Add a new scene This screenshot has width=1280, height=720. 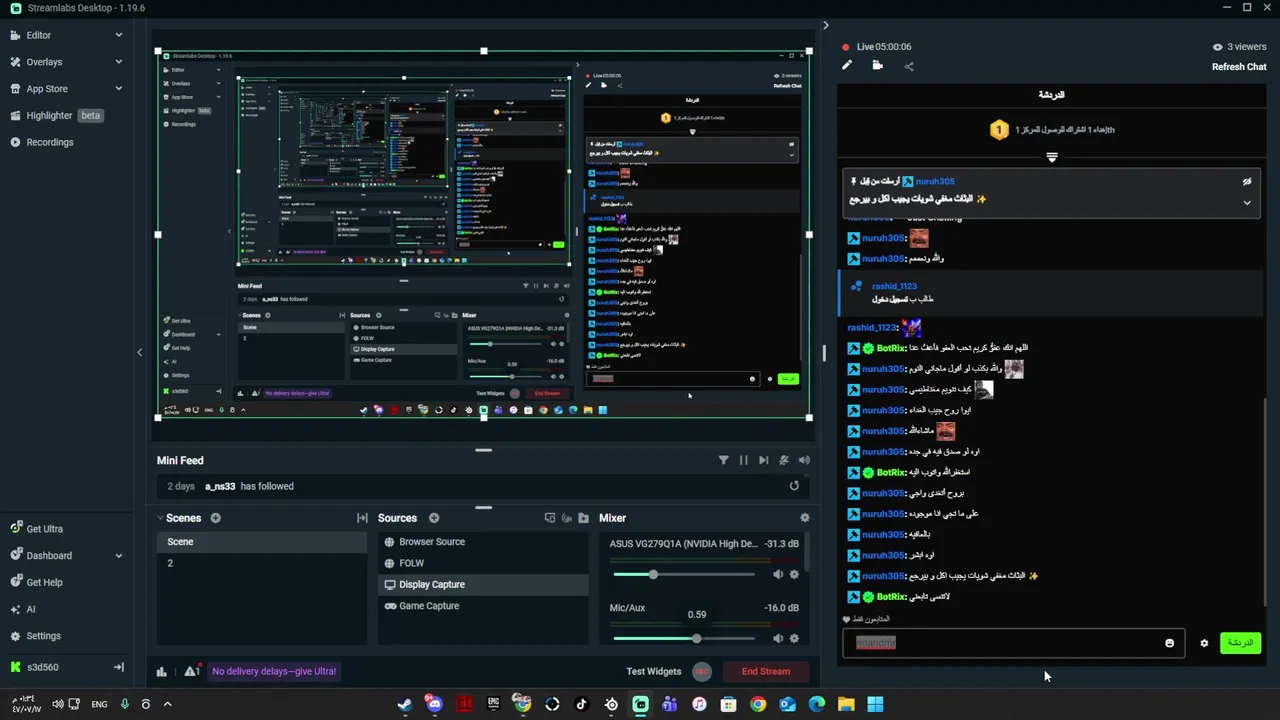[215, 518]
